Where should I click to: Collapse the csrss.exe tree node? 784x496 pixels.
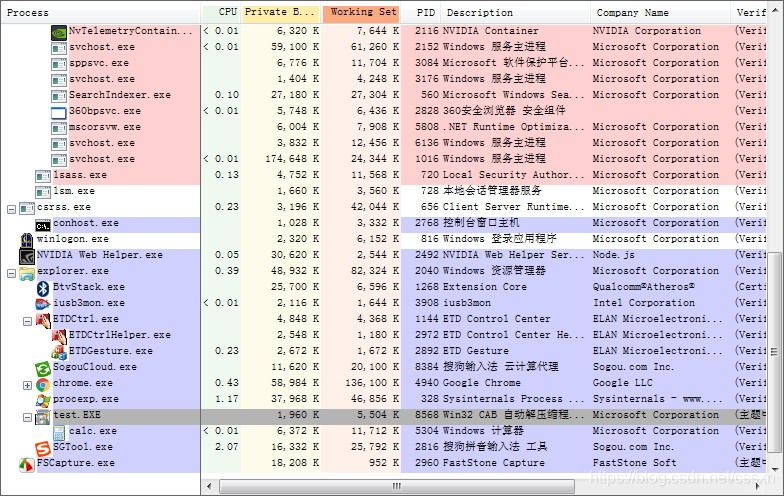tap(12, 210)
